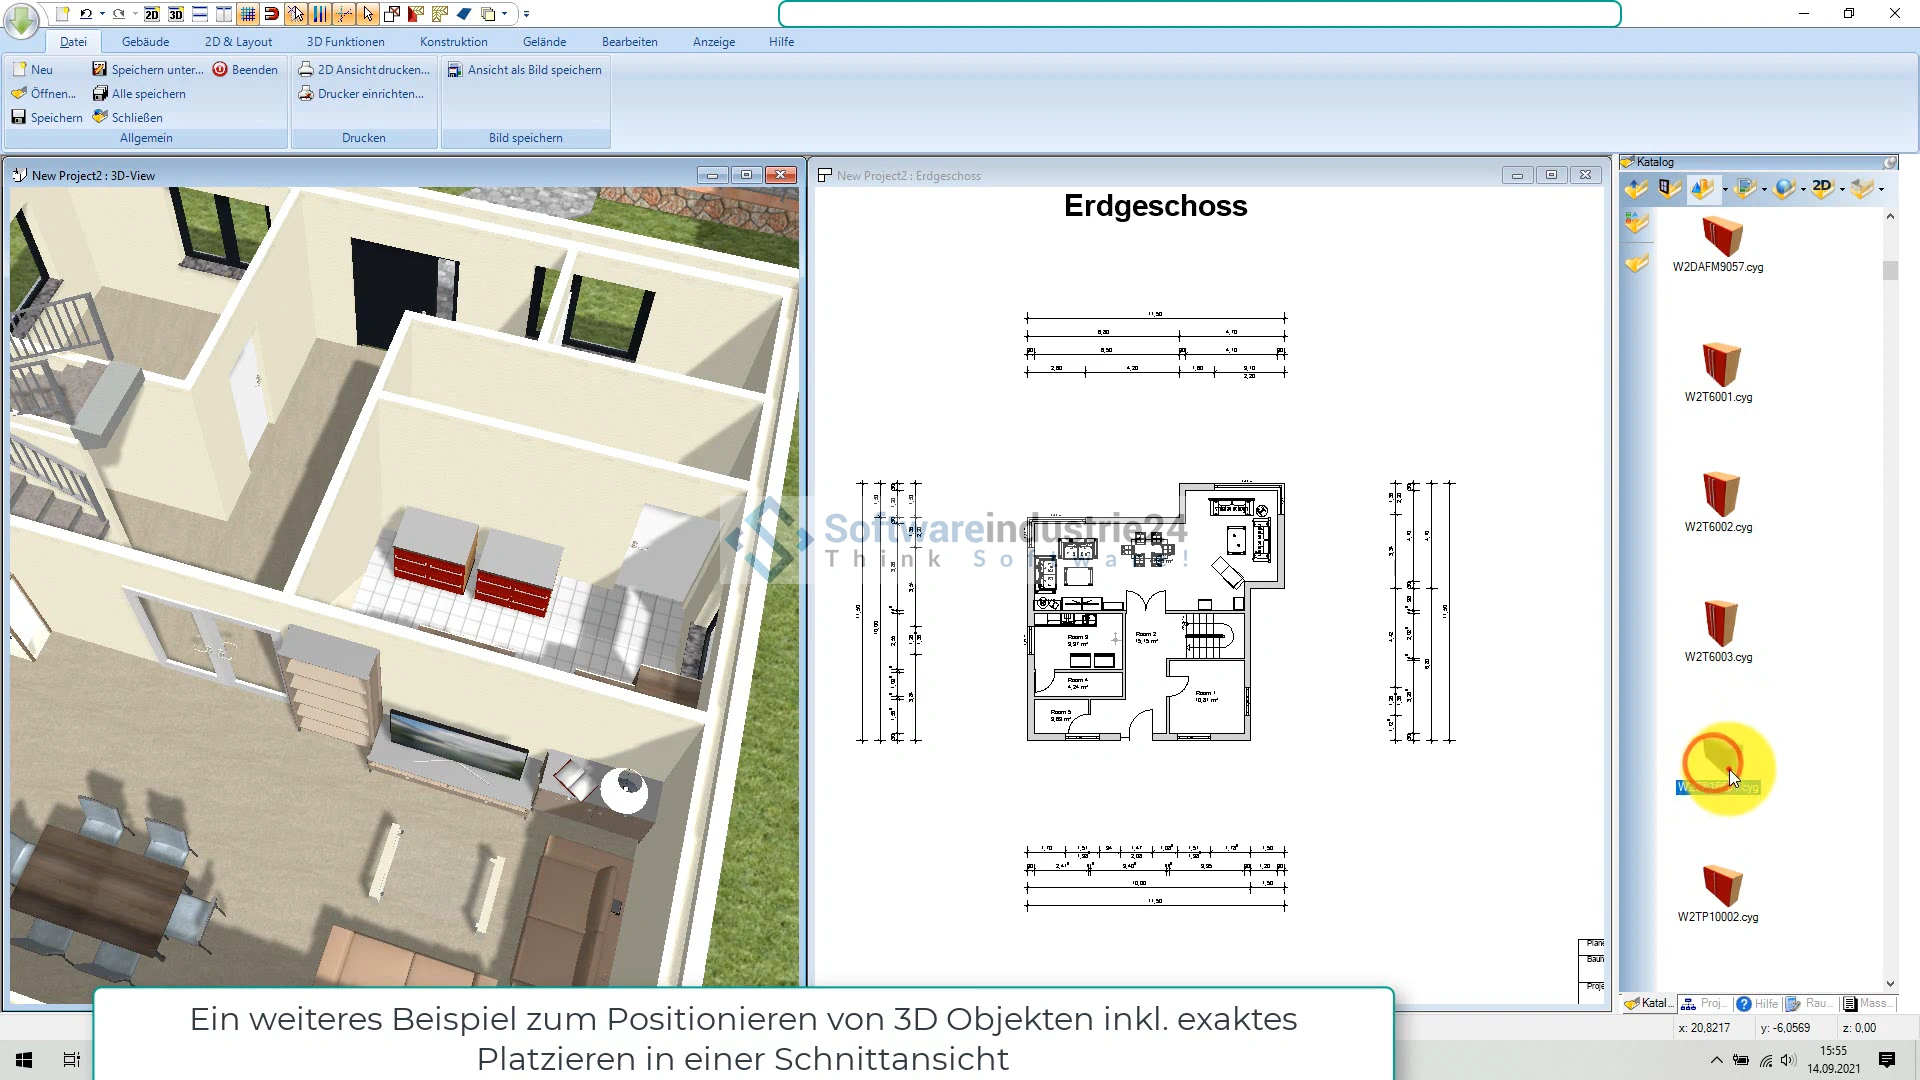The width and height of the screenshot is (1920, 1080).
Task: Open the quick access toolbar customize arrow
Action: click(x=527, y=14)
